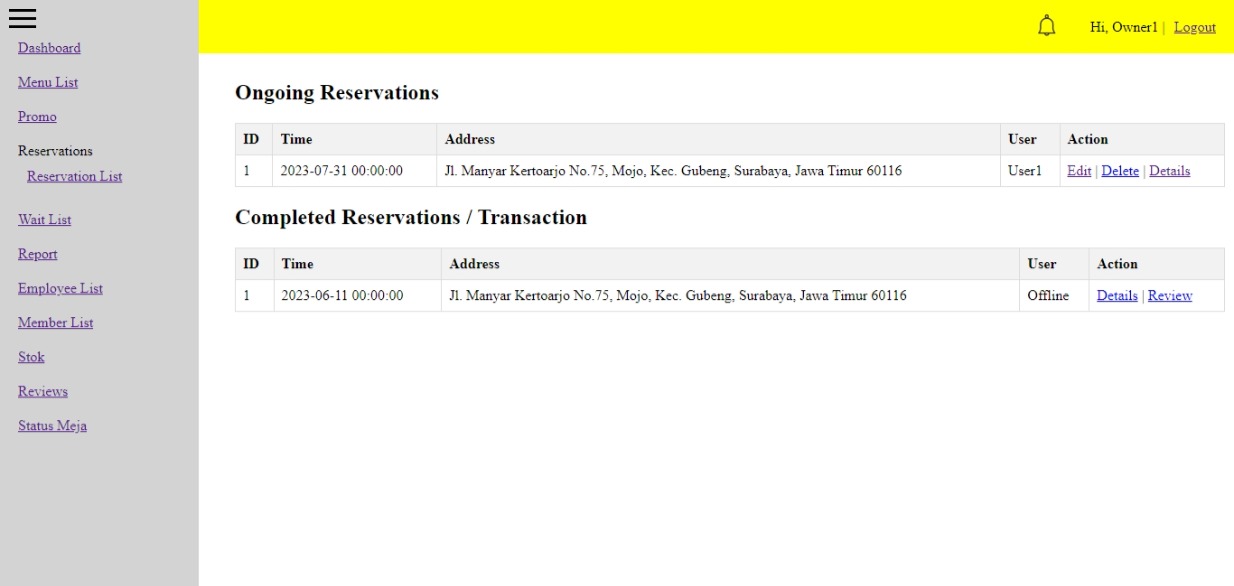Image resolution: width=1234 pixels, height=586 pixels.
Task: Click the notification bell icon
Action: pyautogui.click(x=1047, y=26)
